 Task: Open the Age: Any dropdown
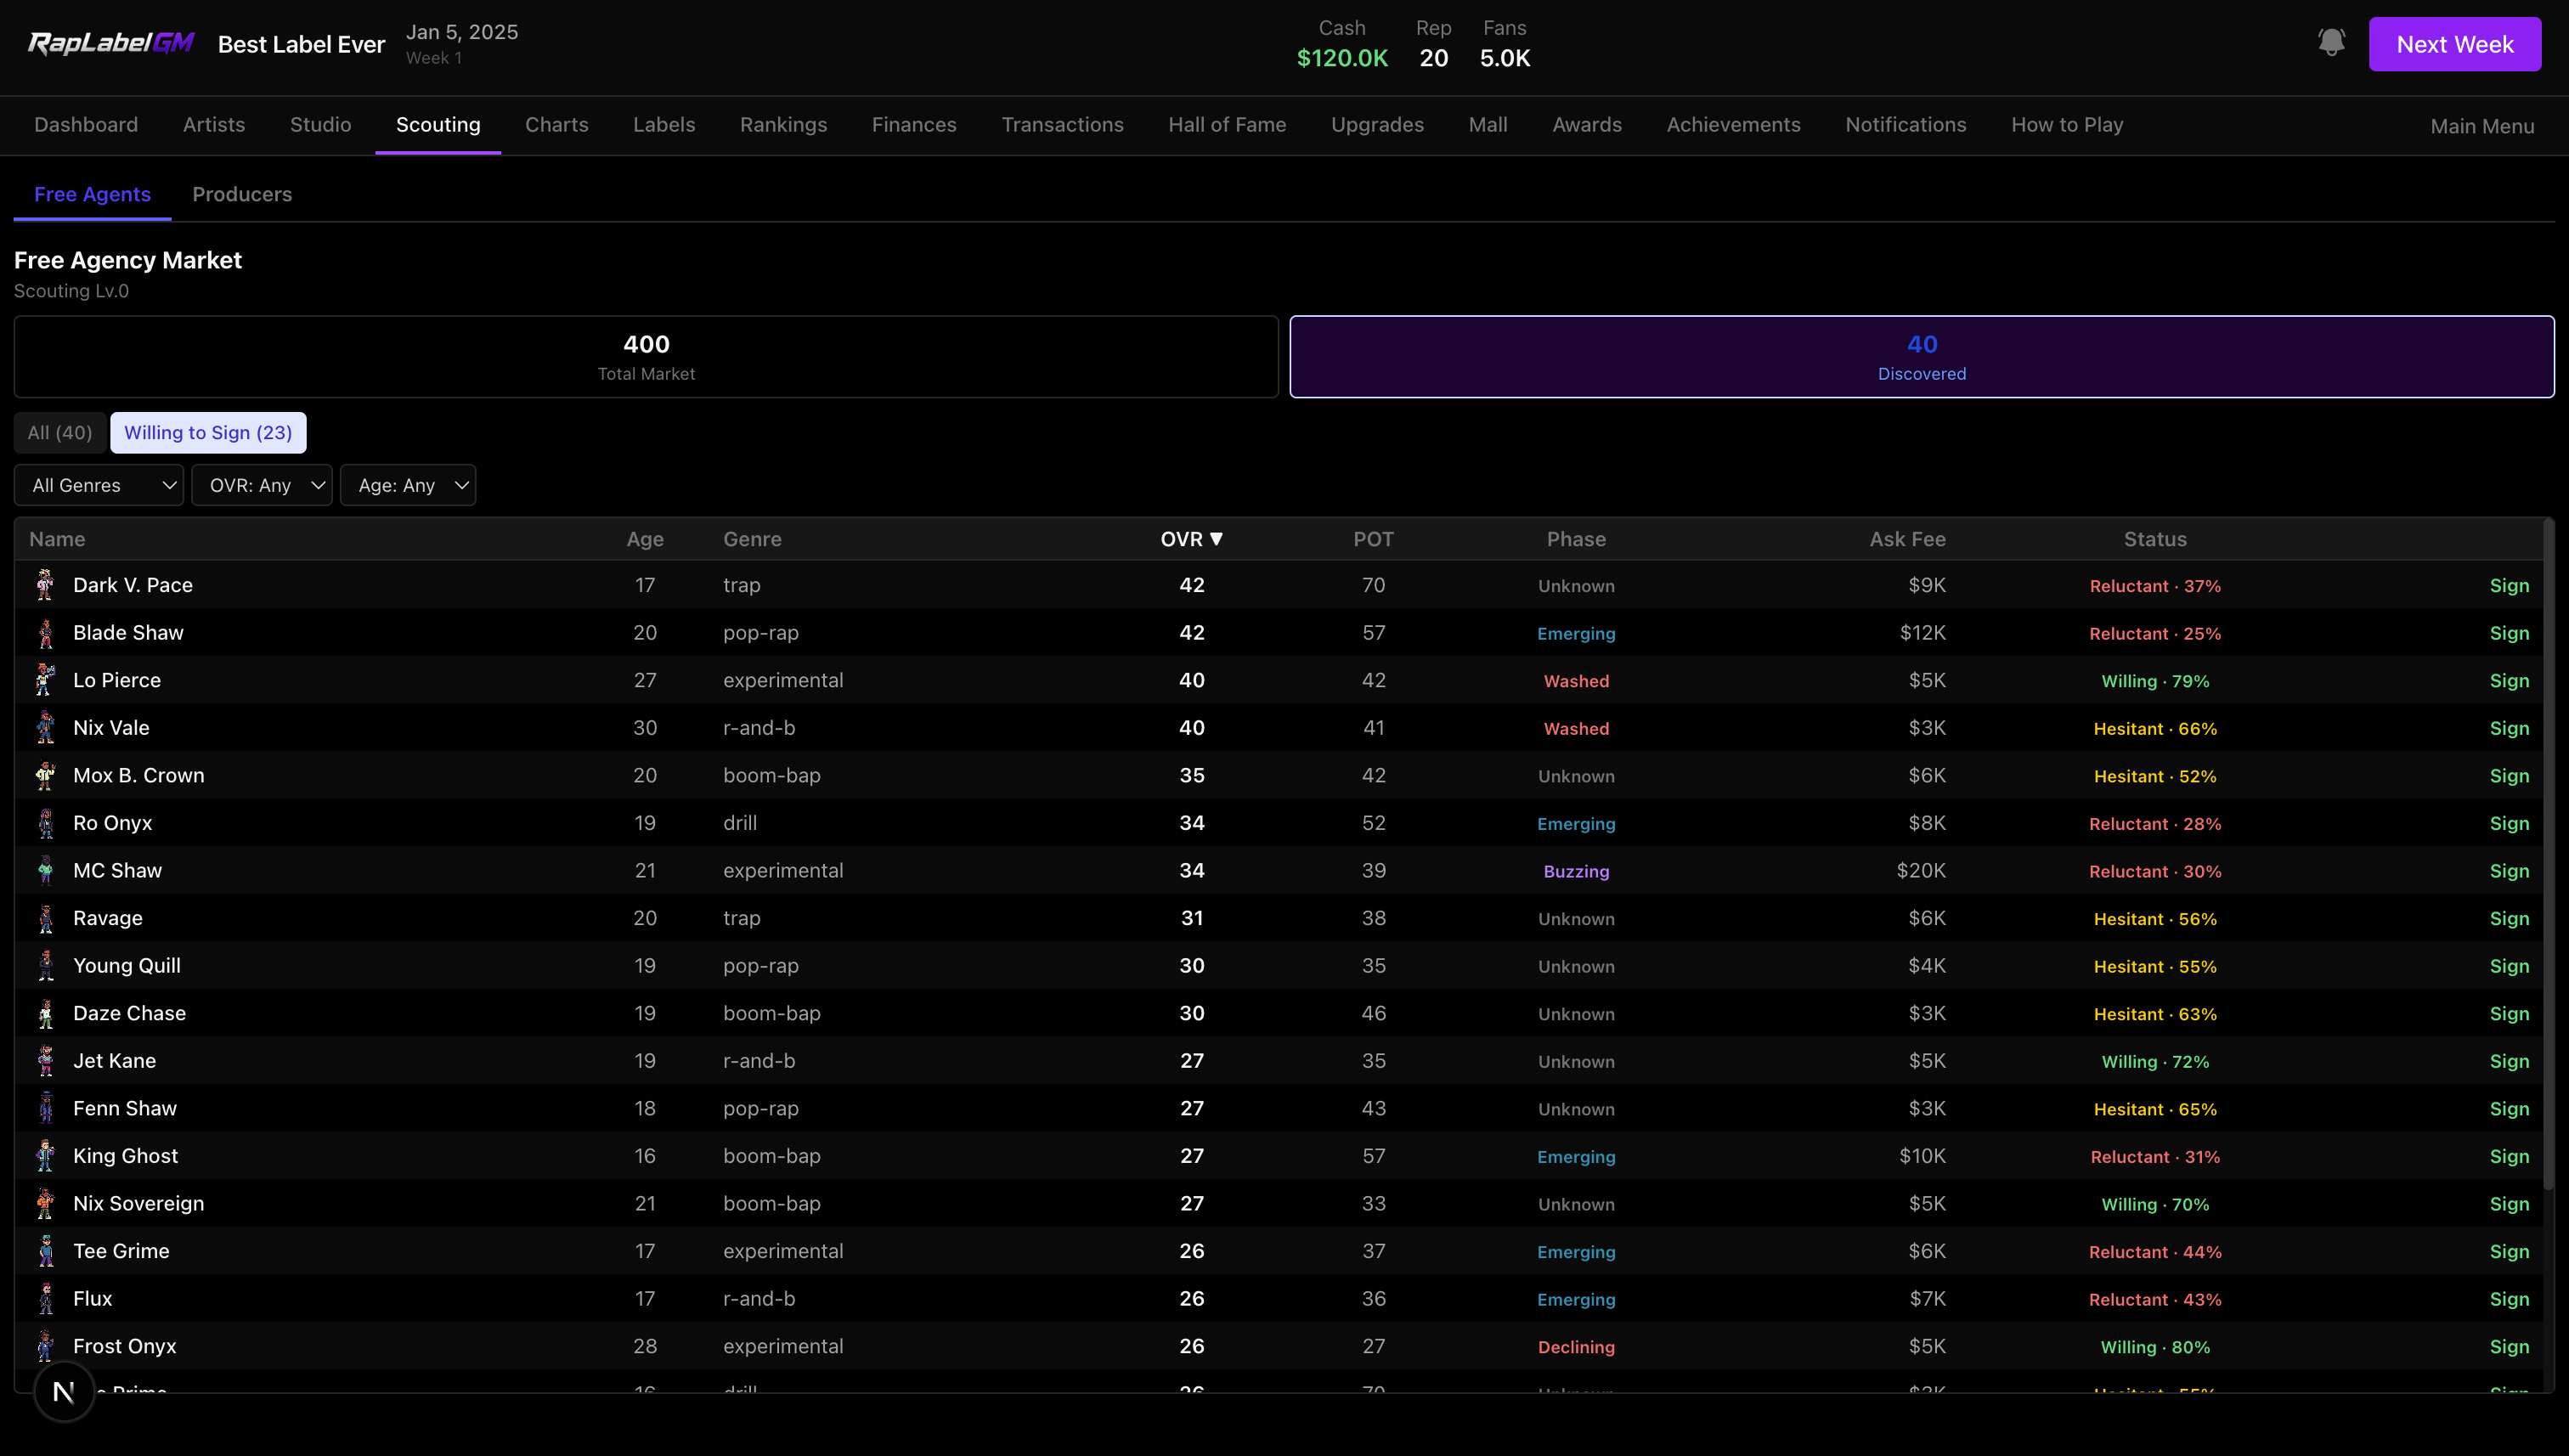[408, 485]
